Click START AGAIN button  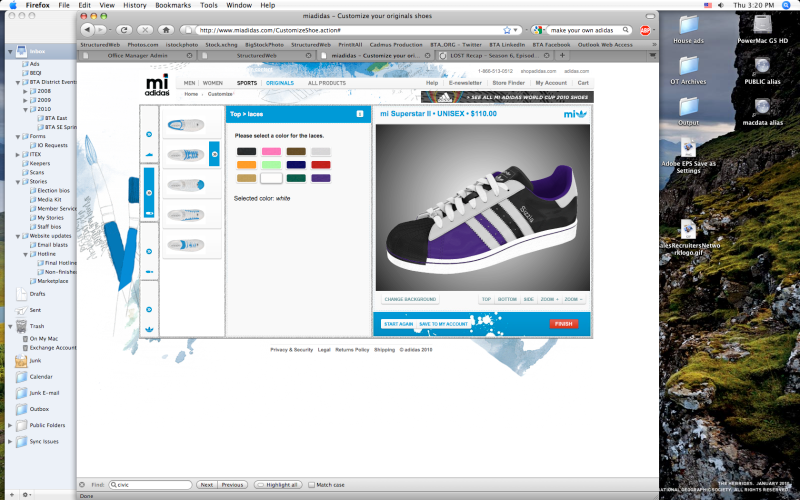coord(398,324)
